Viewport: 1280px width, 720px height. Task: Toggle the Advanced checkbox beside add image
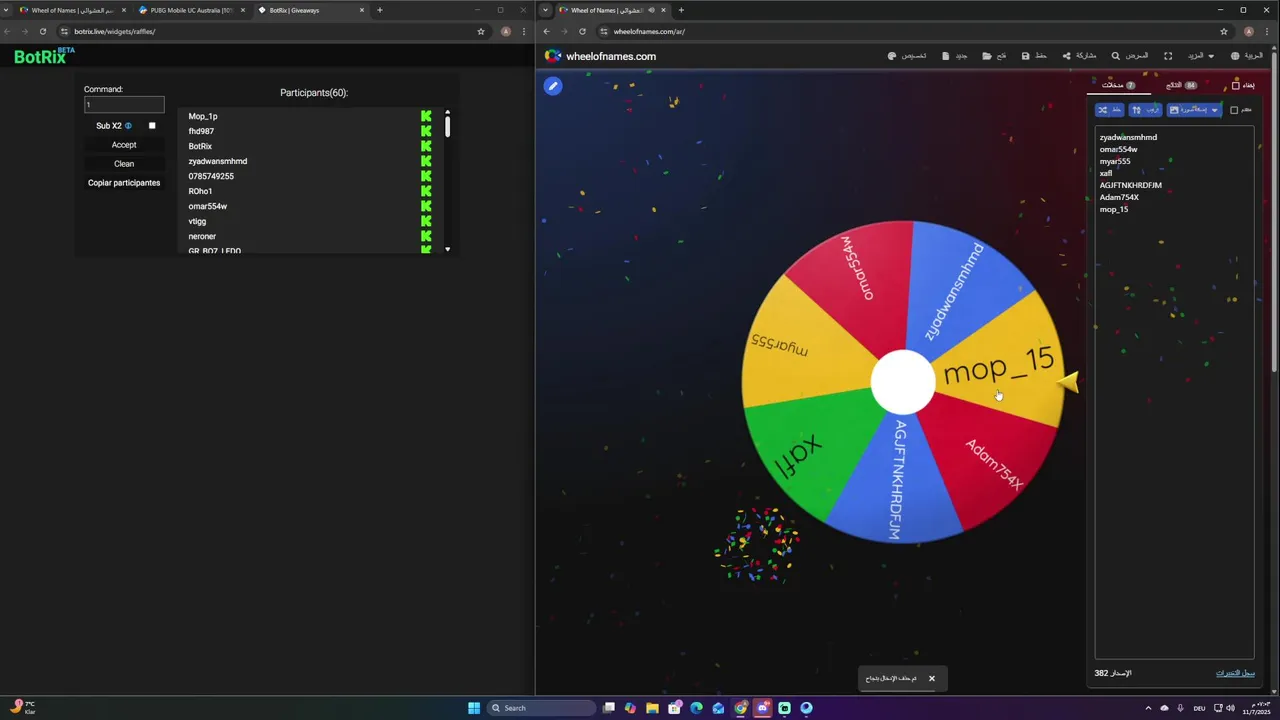[x=1234, y=110]
